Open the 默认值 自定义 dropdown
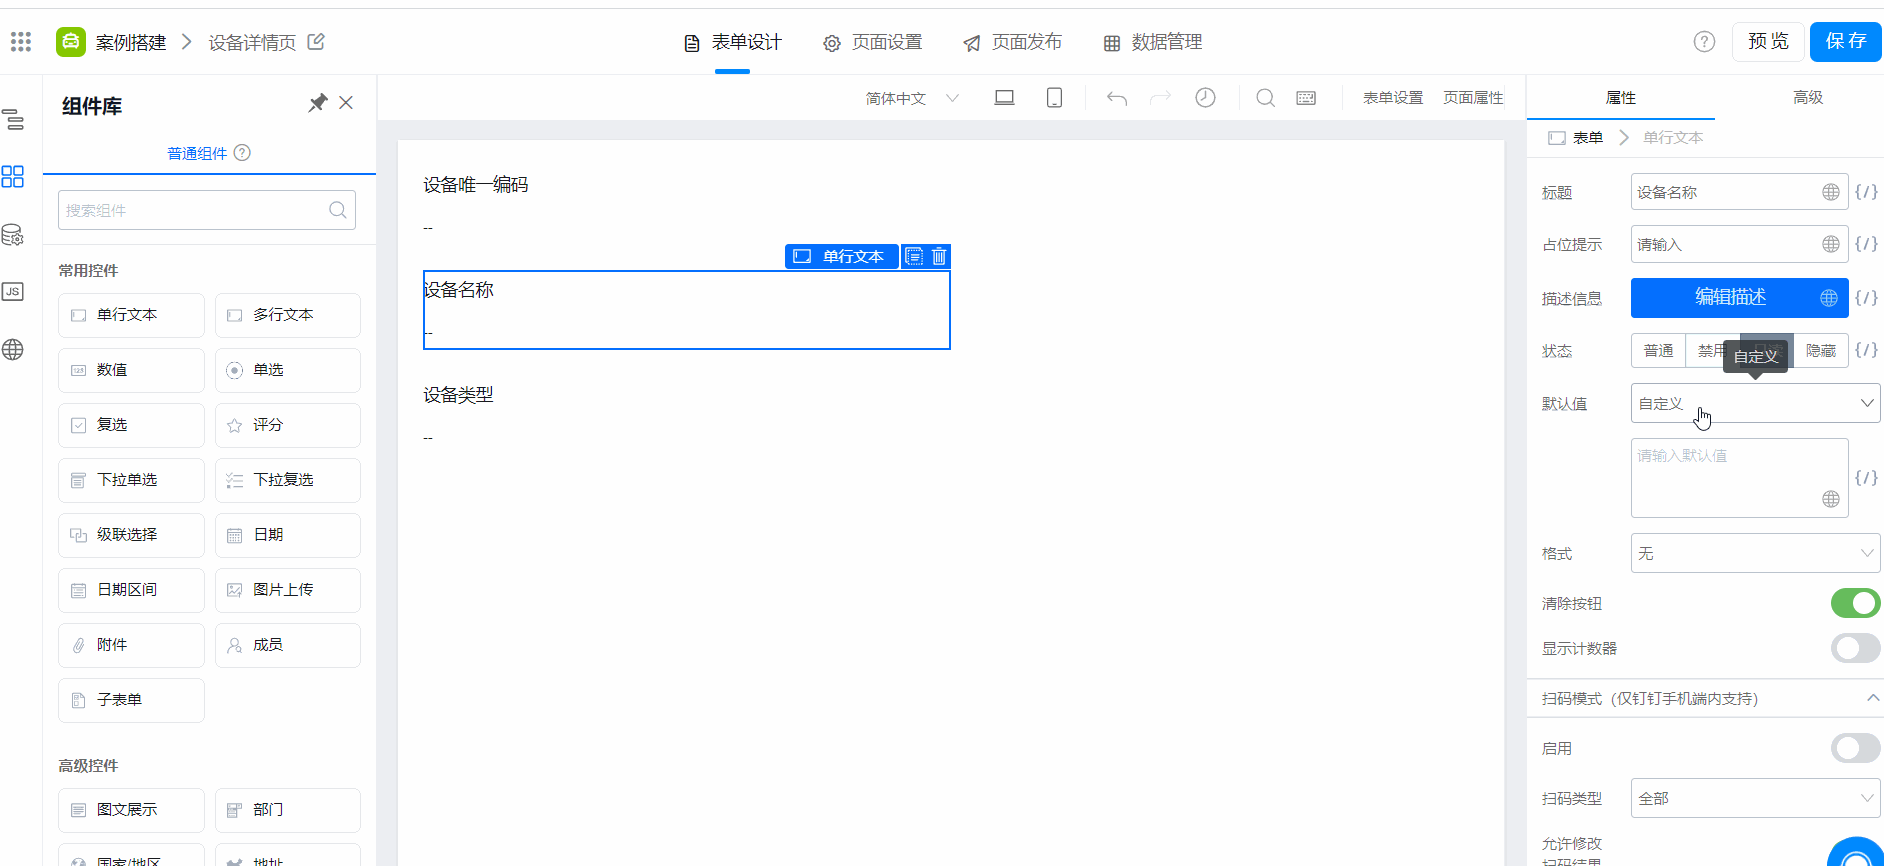 pyautogui.click(x=1755, y=403)
